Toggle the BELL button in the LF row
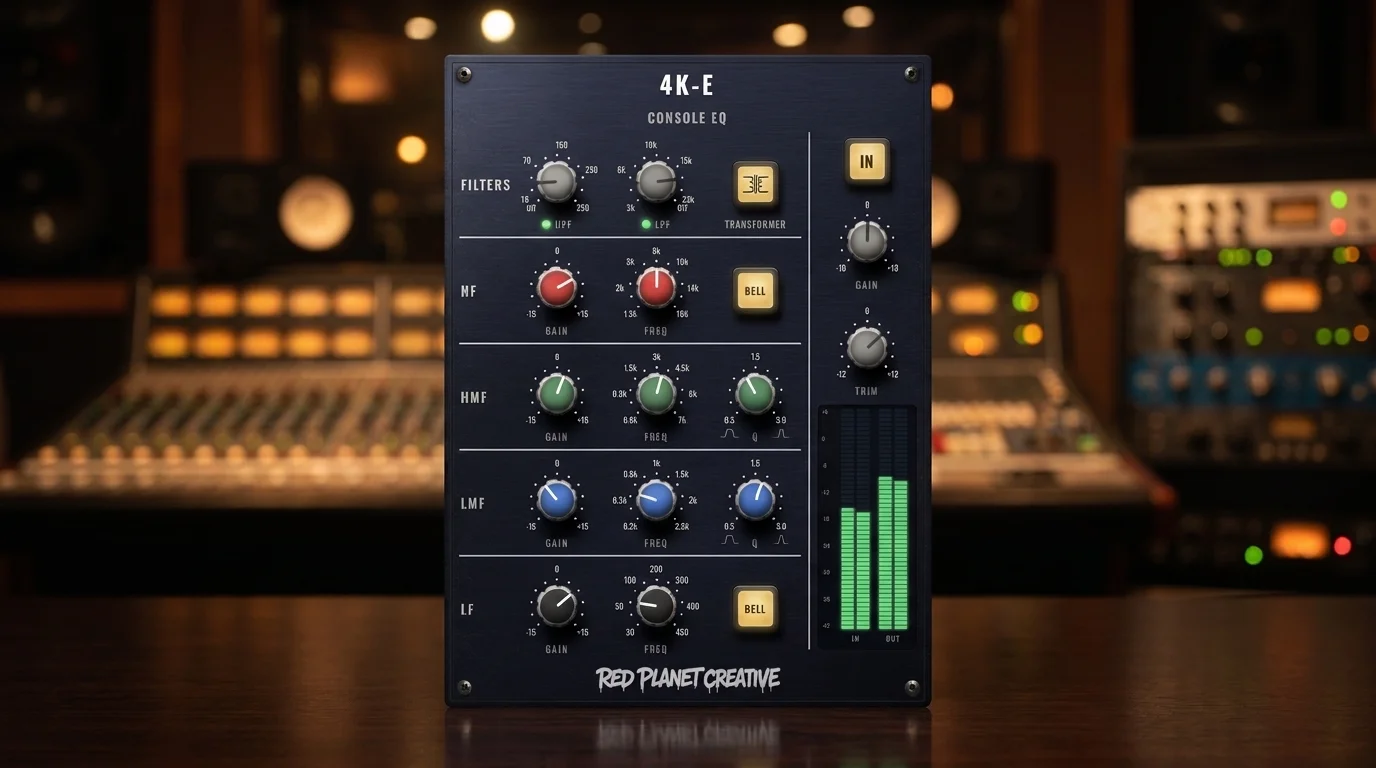 tap(755, 608)
